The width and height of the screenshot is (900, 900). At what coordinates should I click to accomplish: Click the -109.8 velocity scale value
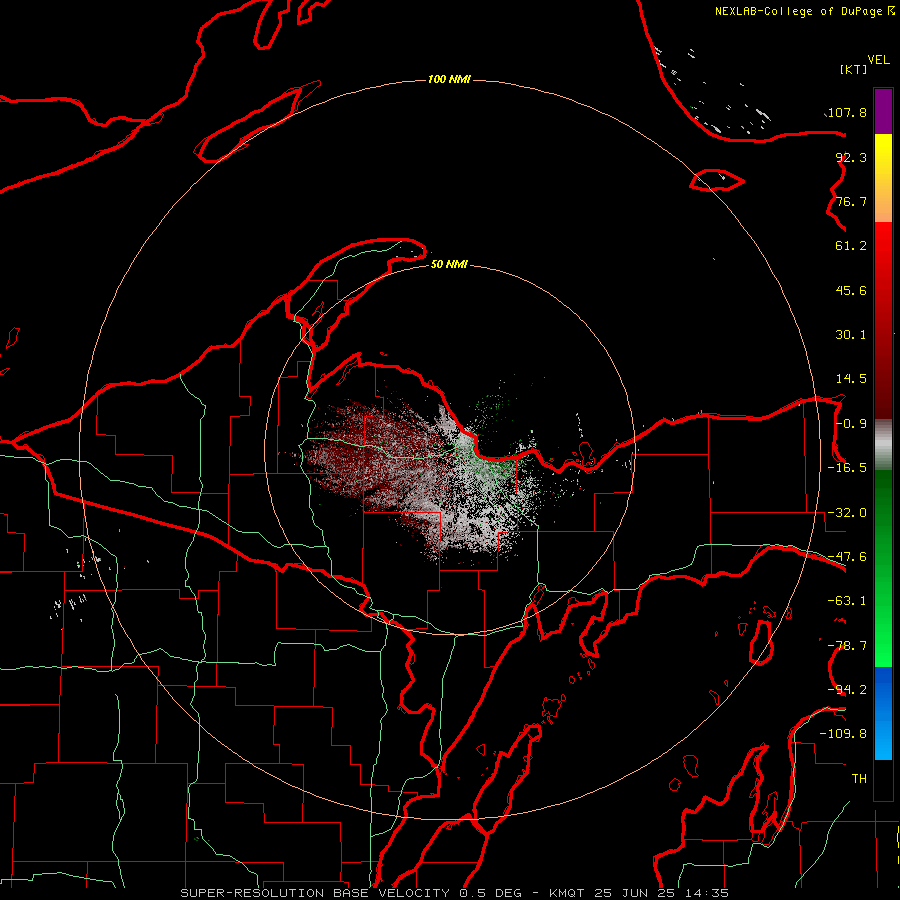(x=843, y=734)
